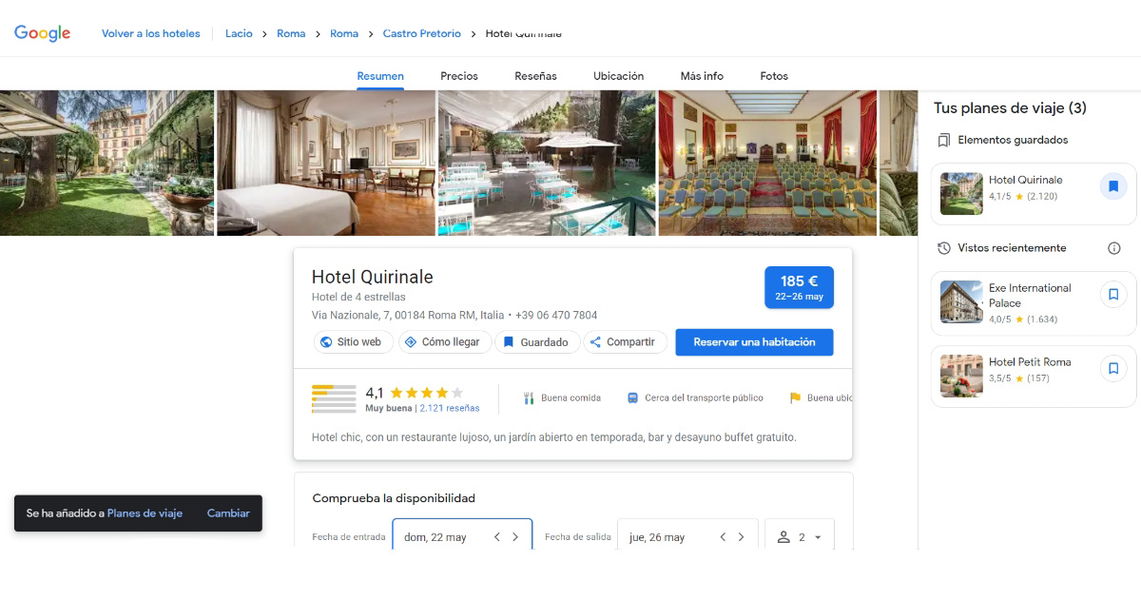The image size is (1141, 600).
Task: Open the Reseñas tab
Action: click(x=536, y=76)
